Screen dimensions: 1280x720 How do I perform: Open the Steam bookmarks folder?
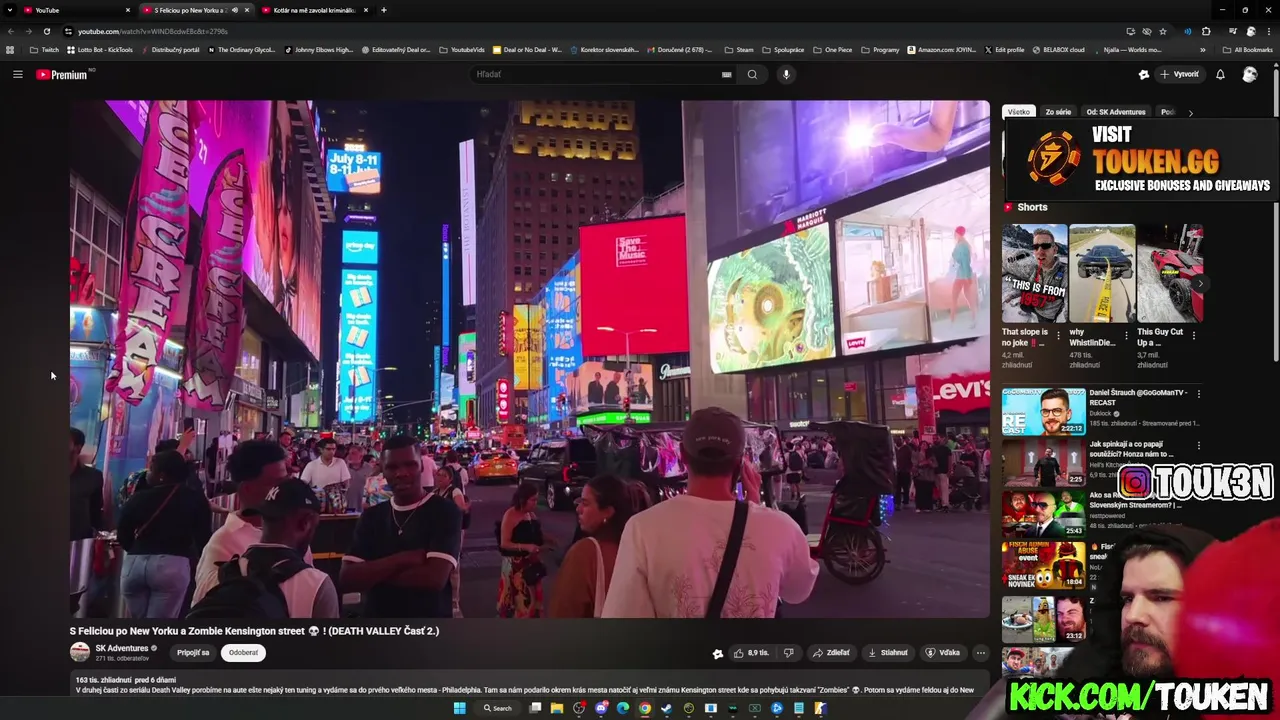[x=738, y=50]
